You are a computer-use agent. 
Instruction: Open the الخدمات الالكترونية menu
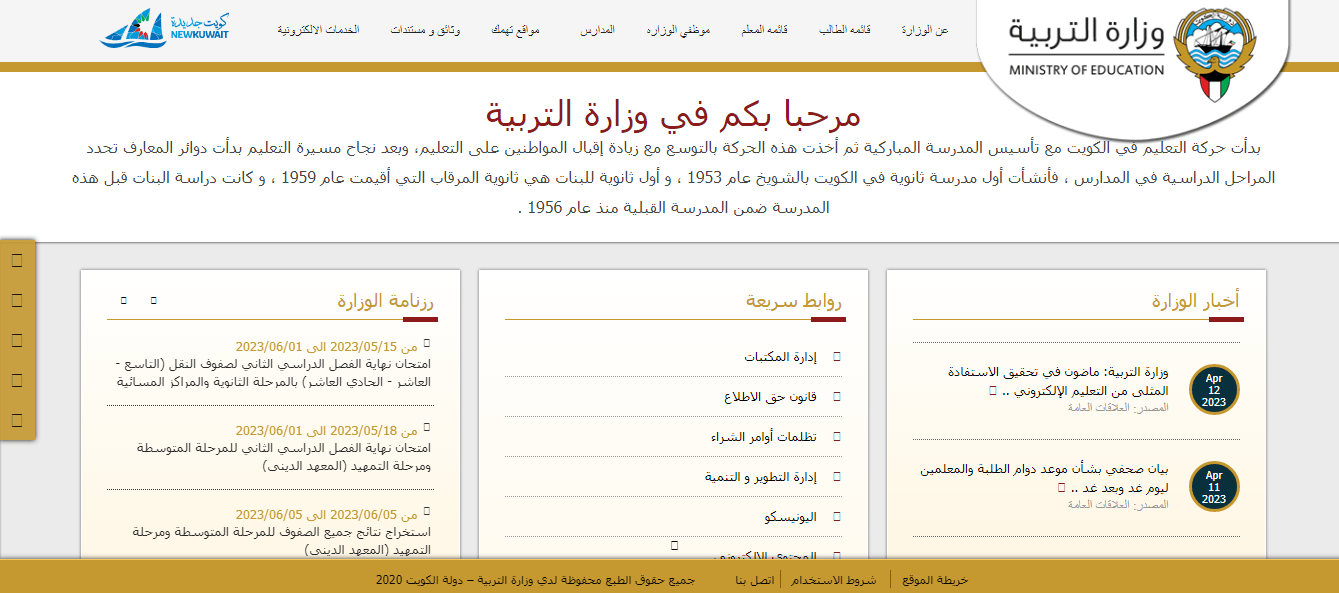(x=318, y=31)
